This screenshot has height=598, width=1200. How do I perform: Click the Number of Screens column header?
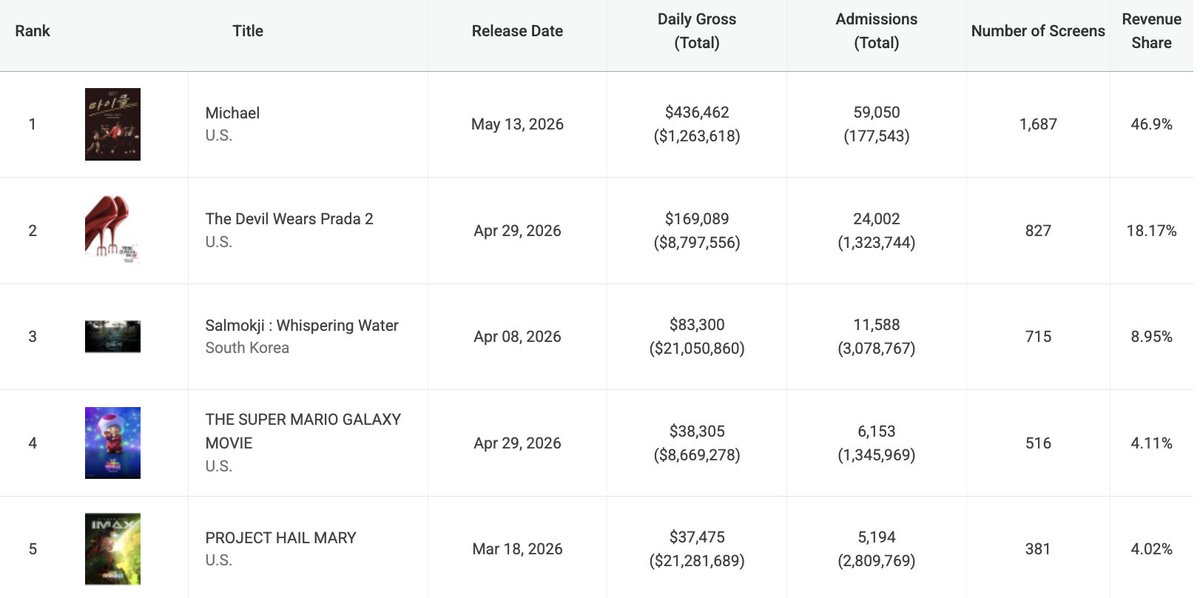[1038, 31]
